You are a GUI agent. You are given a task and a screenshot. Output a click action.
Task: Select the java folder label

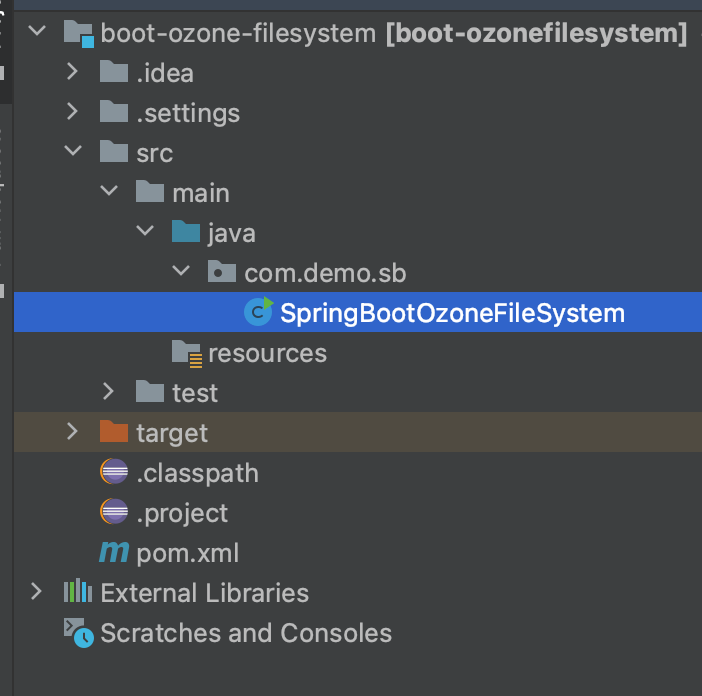coord(231,234)
